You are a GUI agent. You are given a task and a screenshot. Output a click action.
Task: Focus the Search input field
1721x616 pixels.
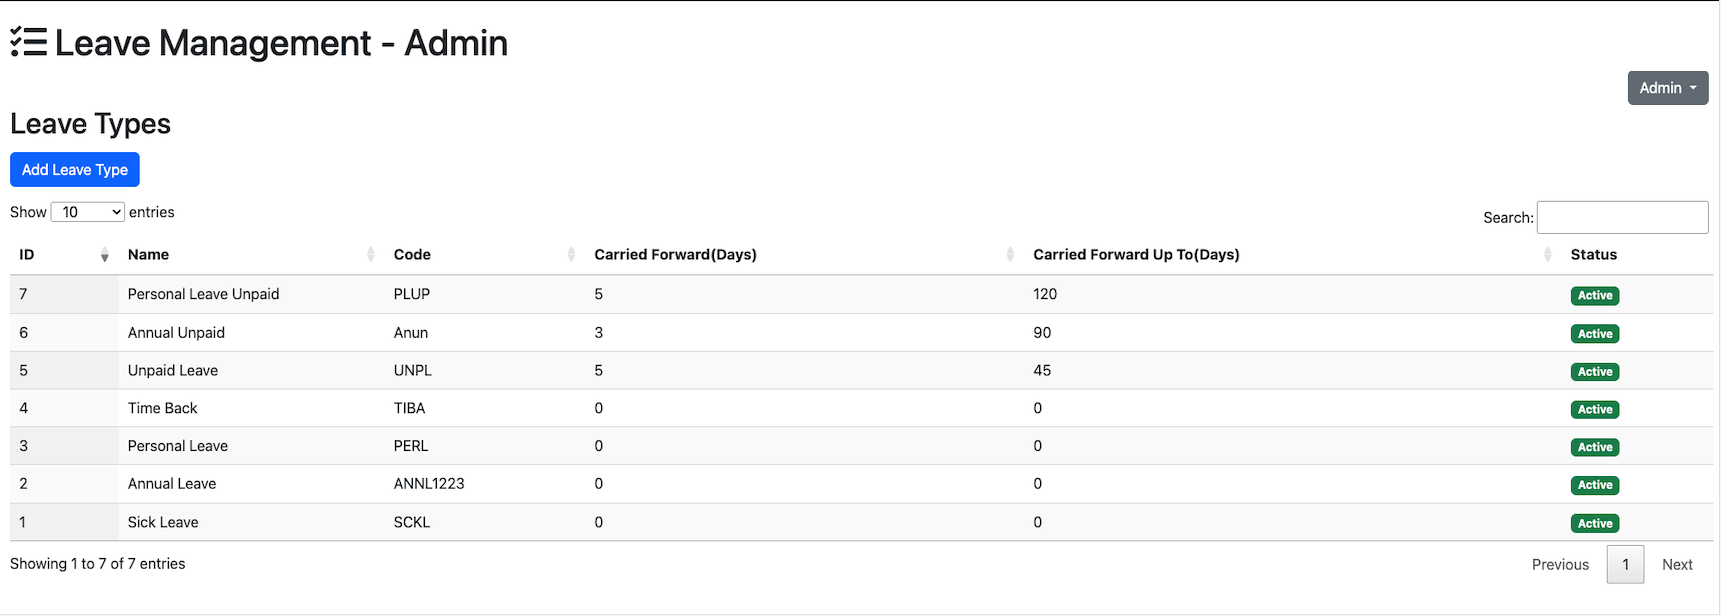click(1621, 217)
